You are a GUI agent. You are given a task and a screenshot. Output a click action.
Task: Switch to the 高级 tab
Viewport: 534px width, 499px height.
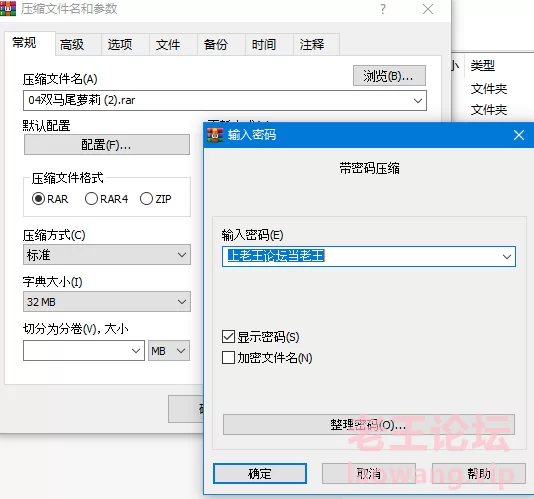click(x=72, y=45)
